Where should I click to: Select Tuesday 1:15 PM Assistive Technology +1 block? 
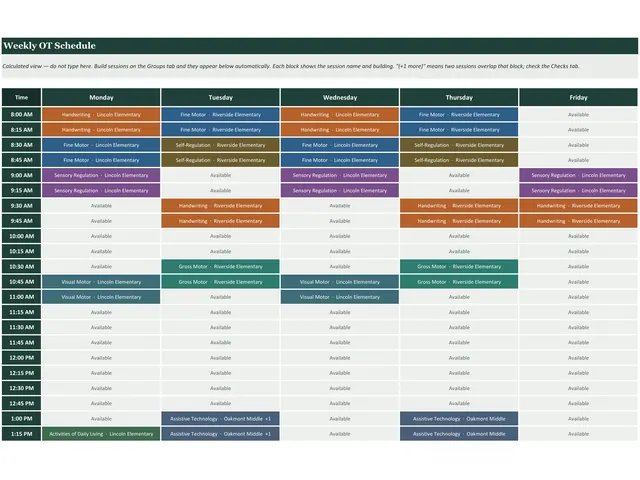click(x=220, y=434)
